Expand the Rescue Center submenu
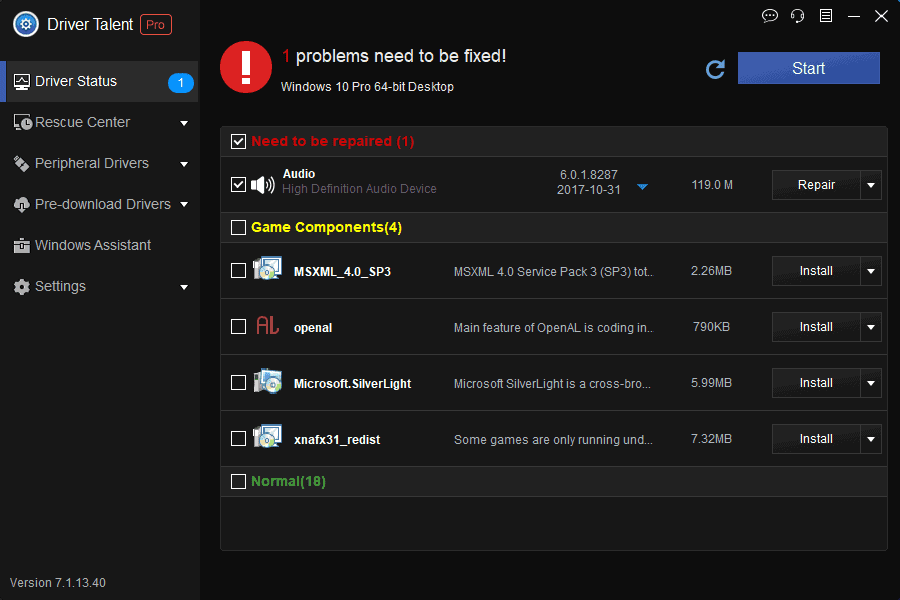 pos(184,123)
